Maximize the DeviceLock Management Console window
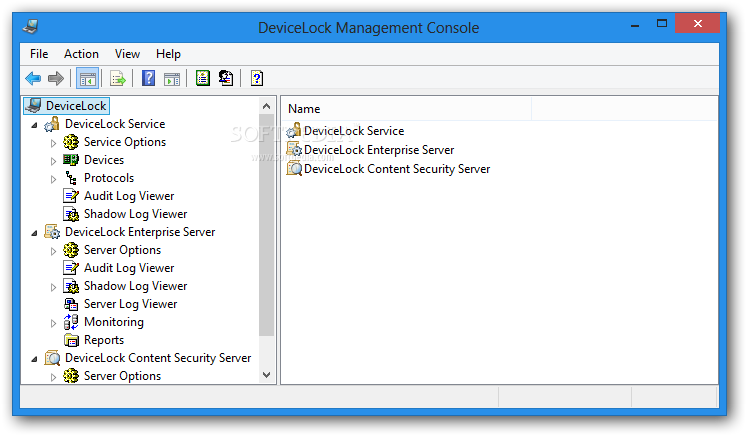 click(662, 23)
